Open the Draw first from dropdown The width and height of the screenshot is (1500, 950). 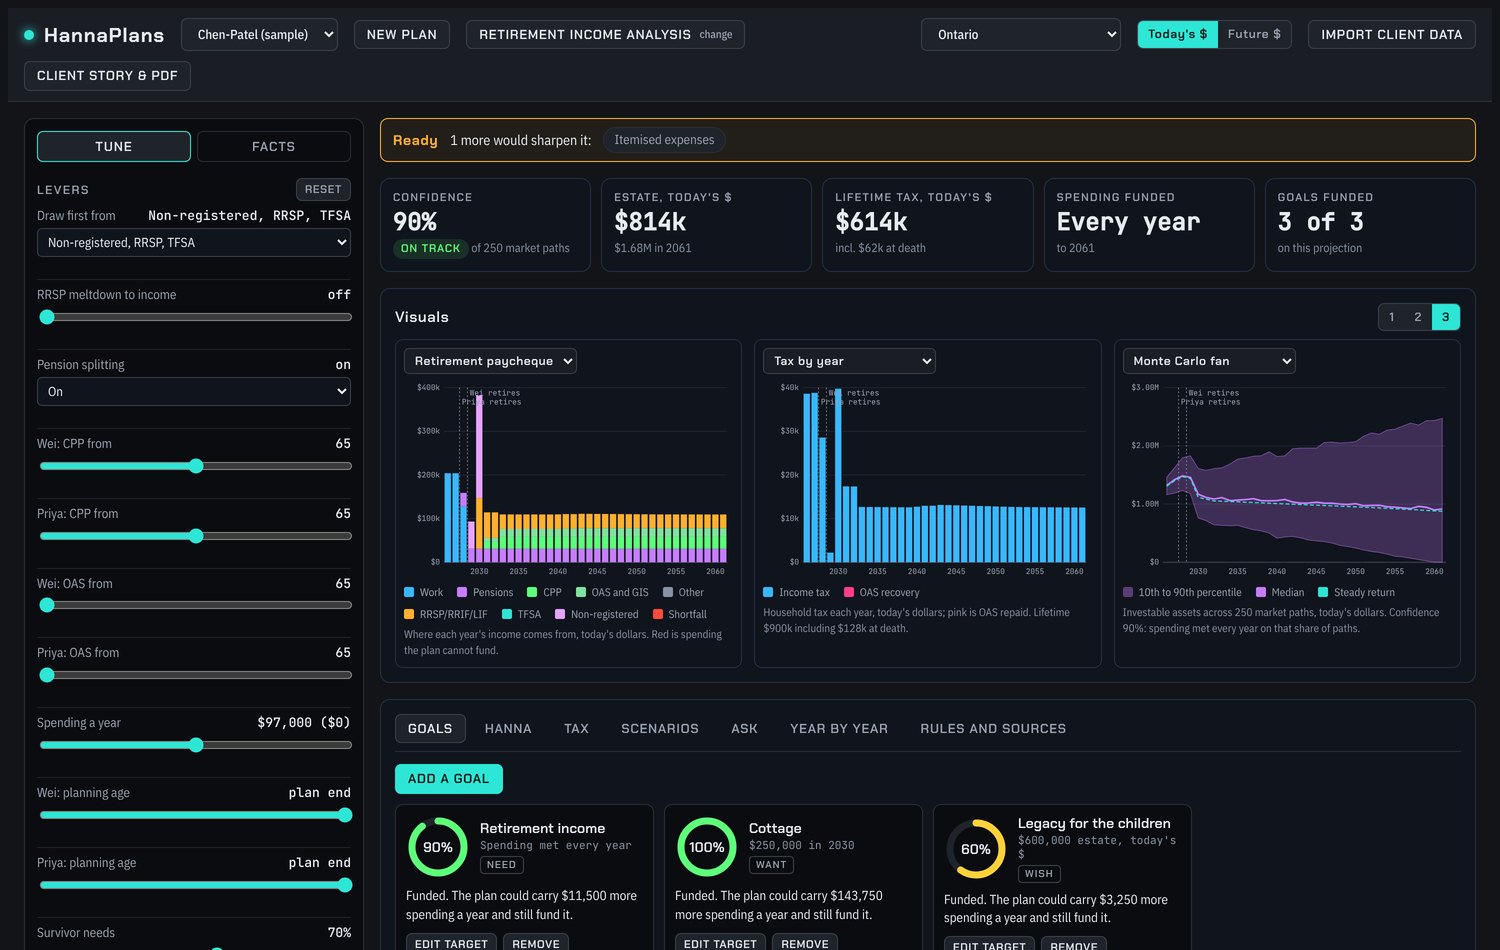(194, 242)
